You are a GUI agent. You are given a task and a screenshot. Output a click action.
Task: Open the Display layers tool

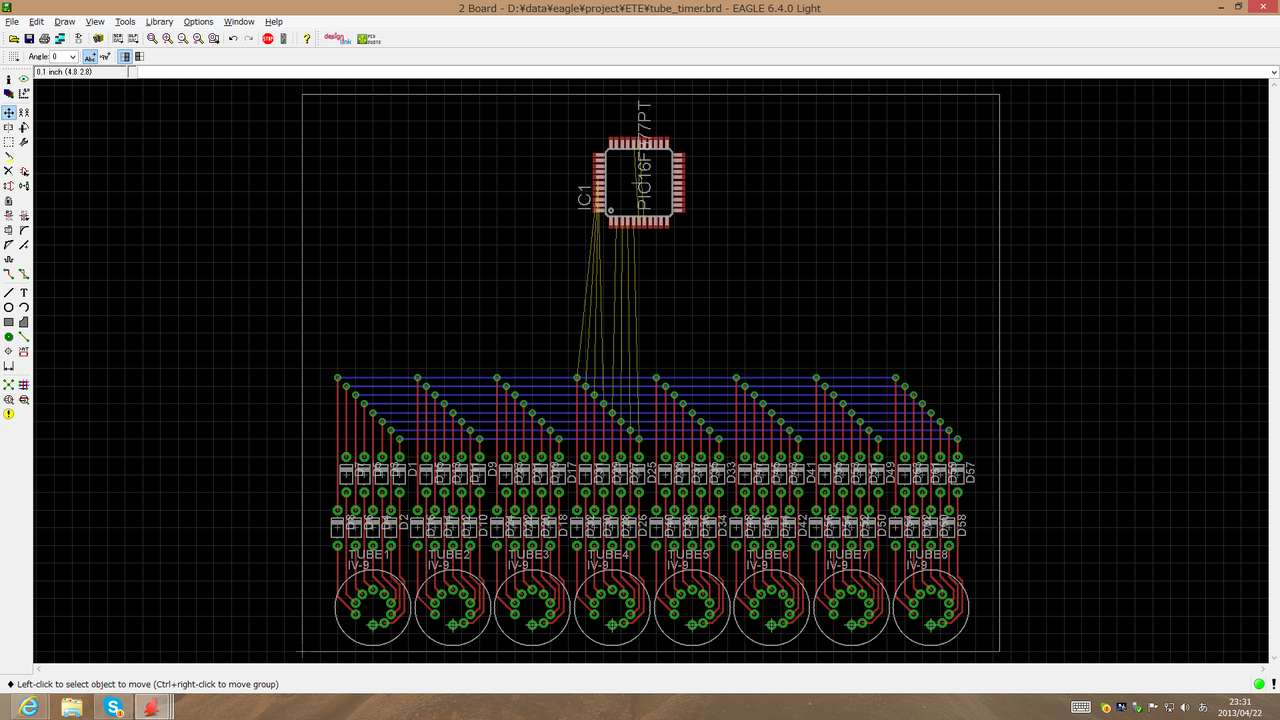(9, 94)
